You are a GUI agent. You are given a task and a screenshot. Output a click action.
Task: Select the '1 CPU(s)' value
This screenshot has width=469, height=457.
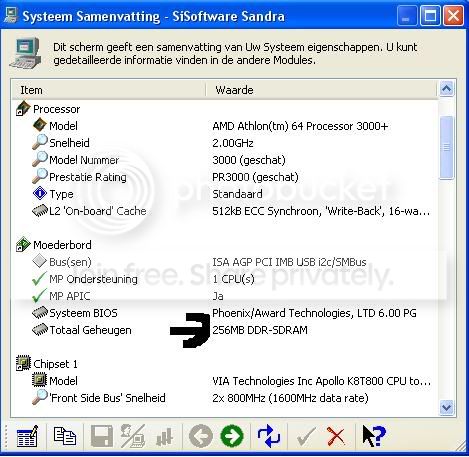pos(233,279)
